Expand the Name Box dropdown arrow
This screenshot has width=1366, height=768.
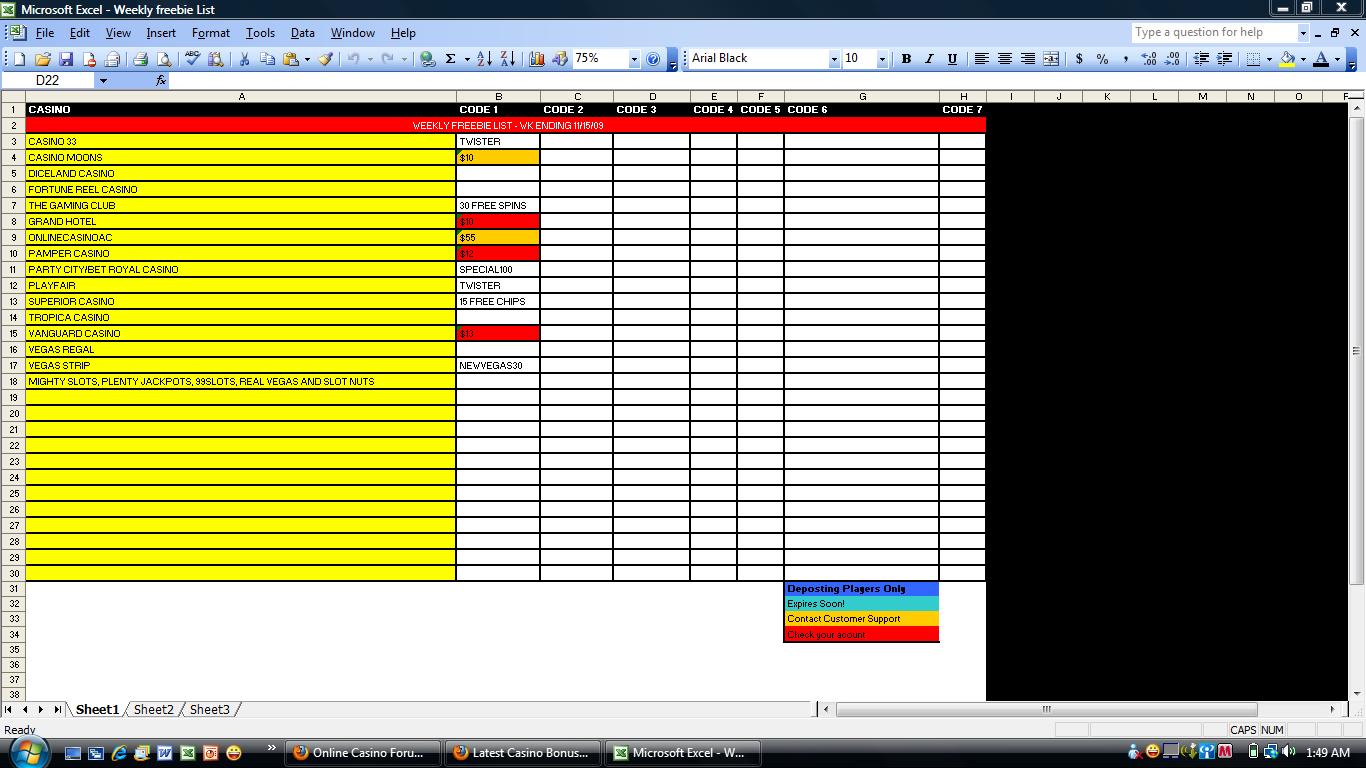102,80
